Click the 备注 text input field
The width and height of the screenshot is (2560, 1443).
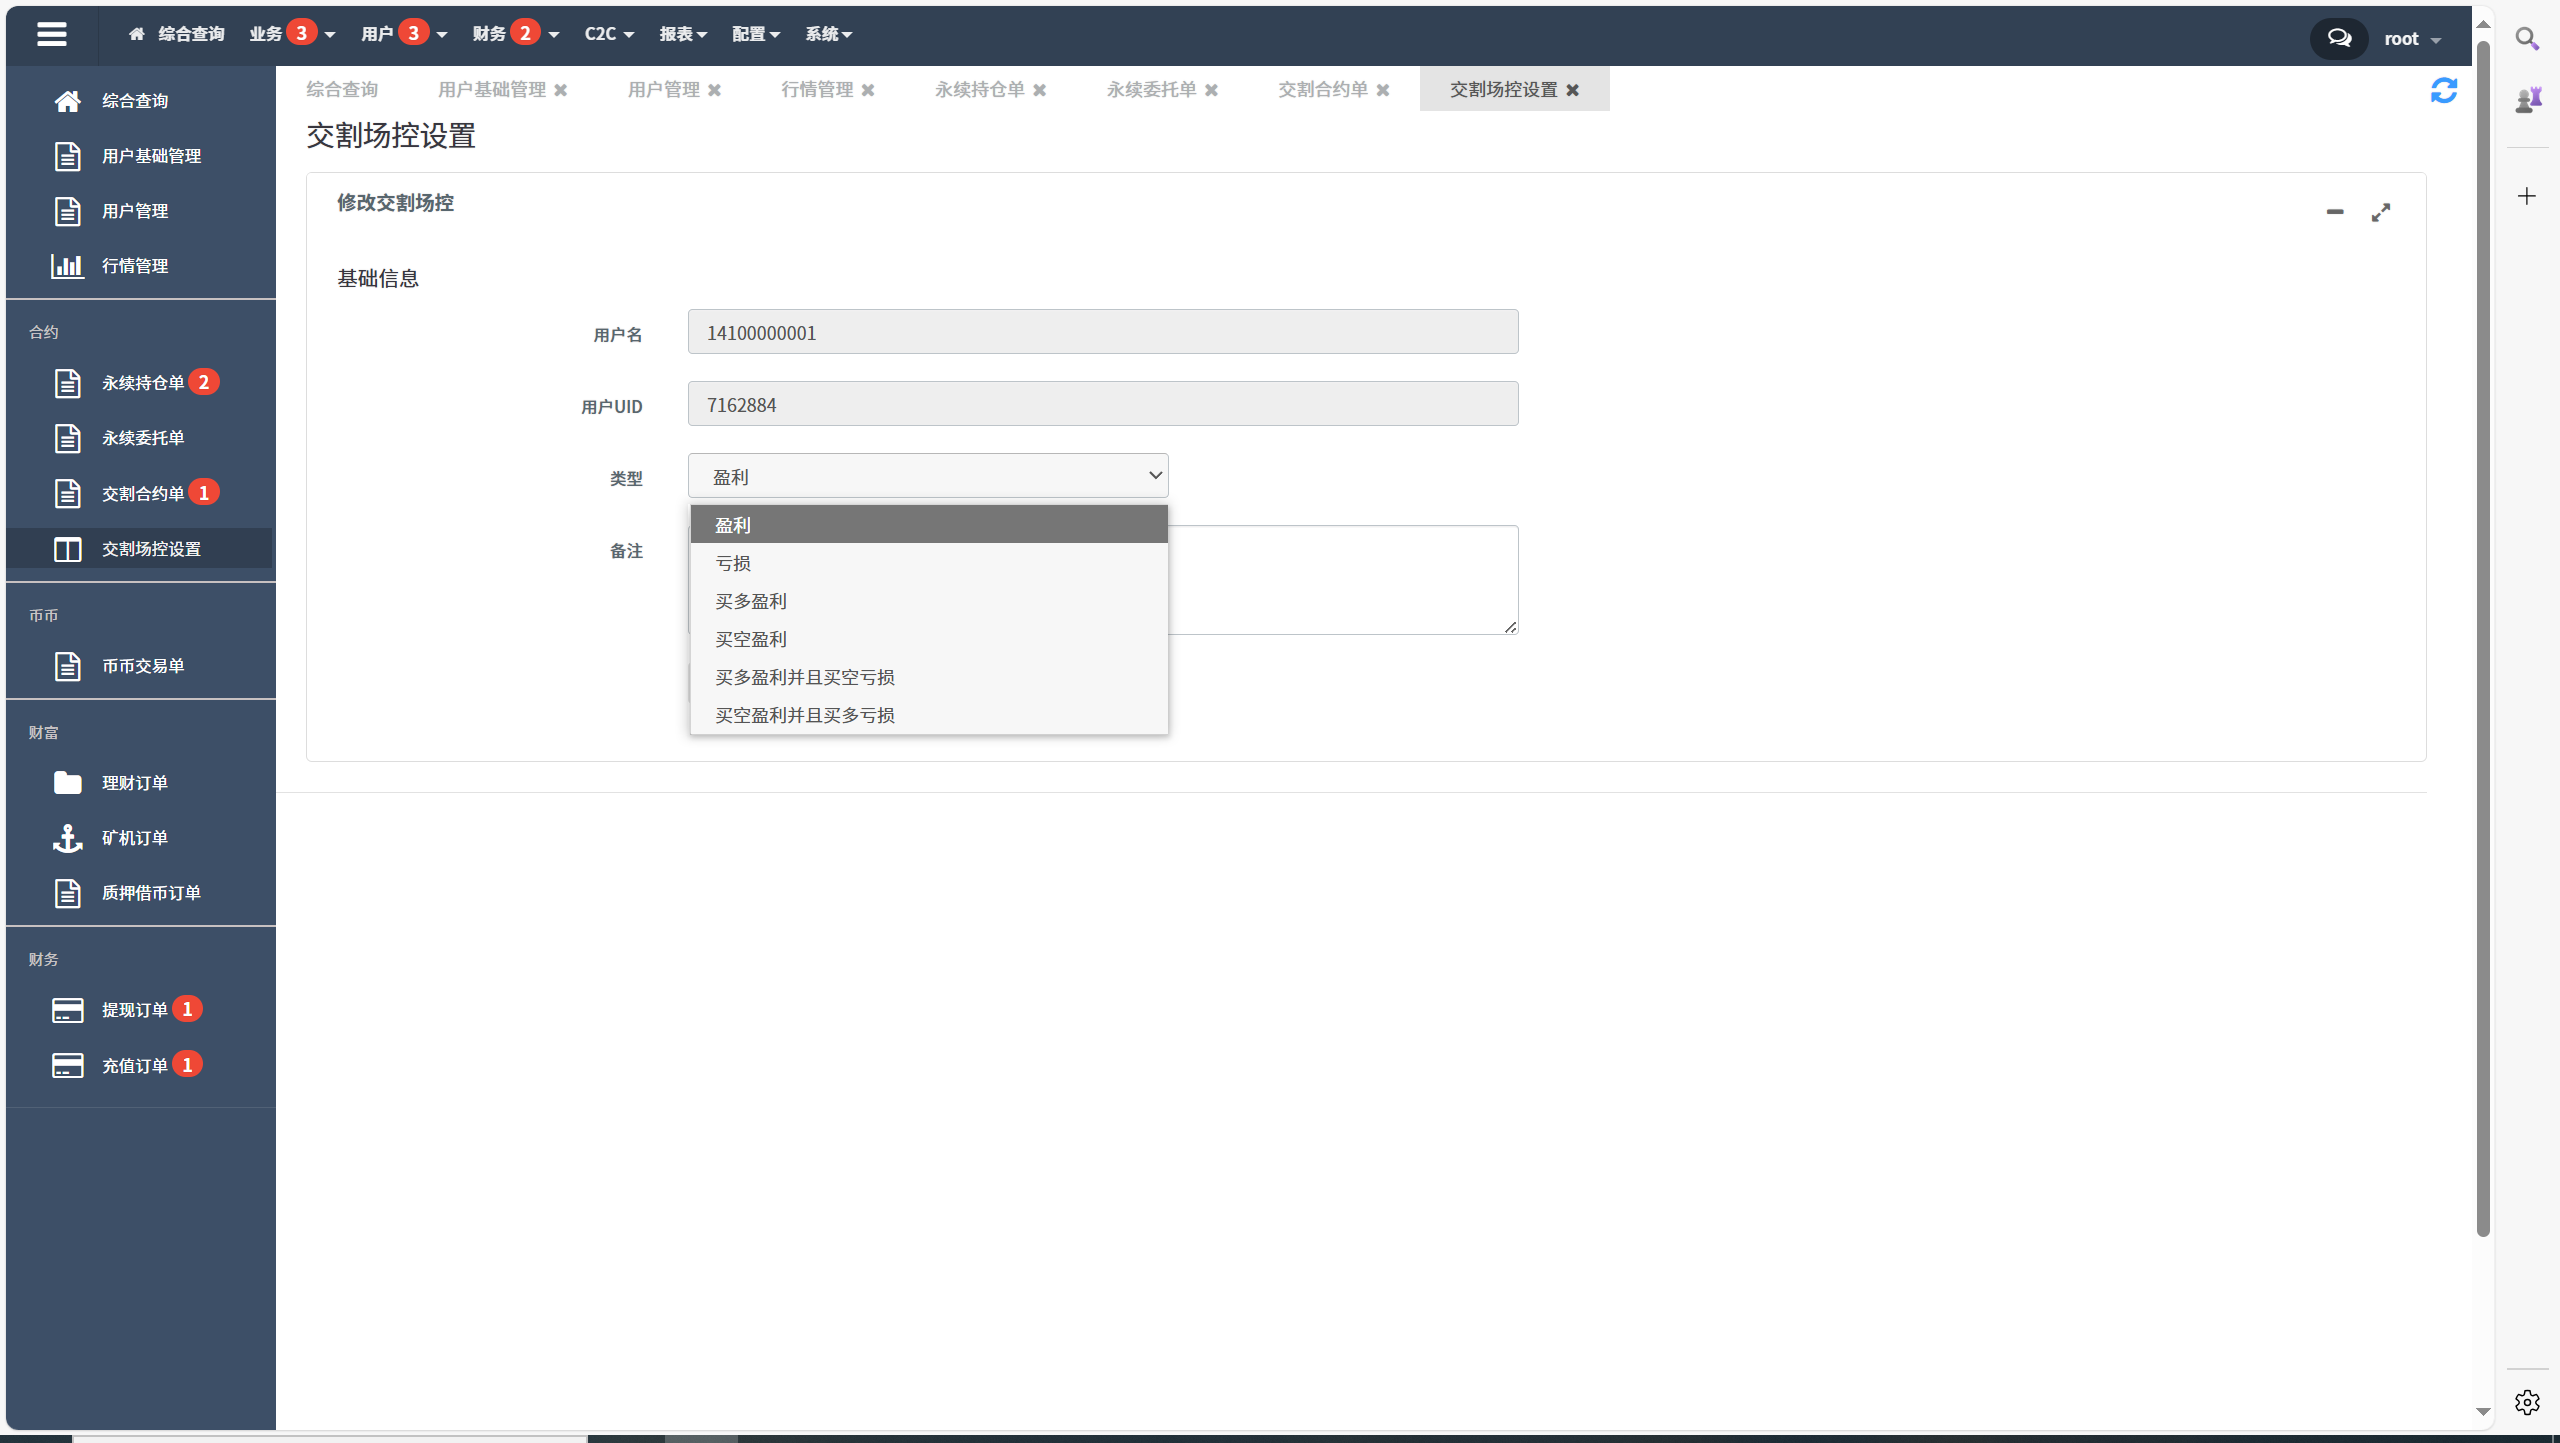click(x=1342, y=580)
